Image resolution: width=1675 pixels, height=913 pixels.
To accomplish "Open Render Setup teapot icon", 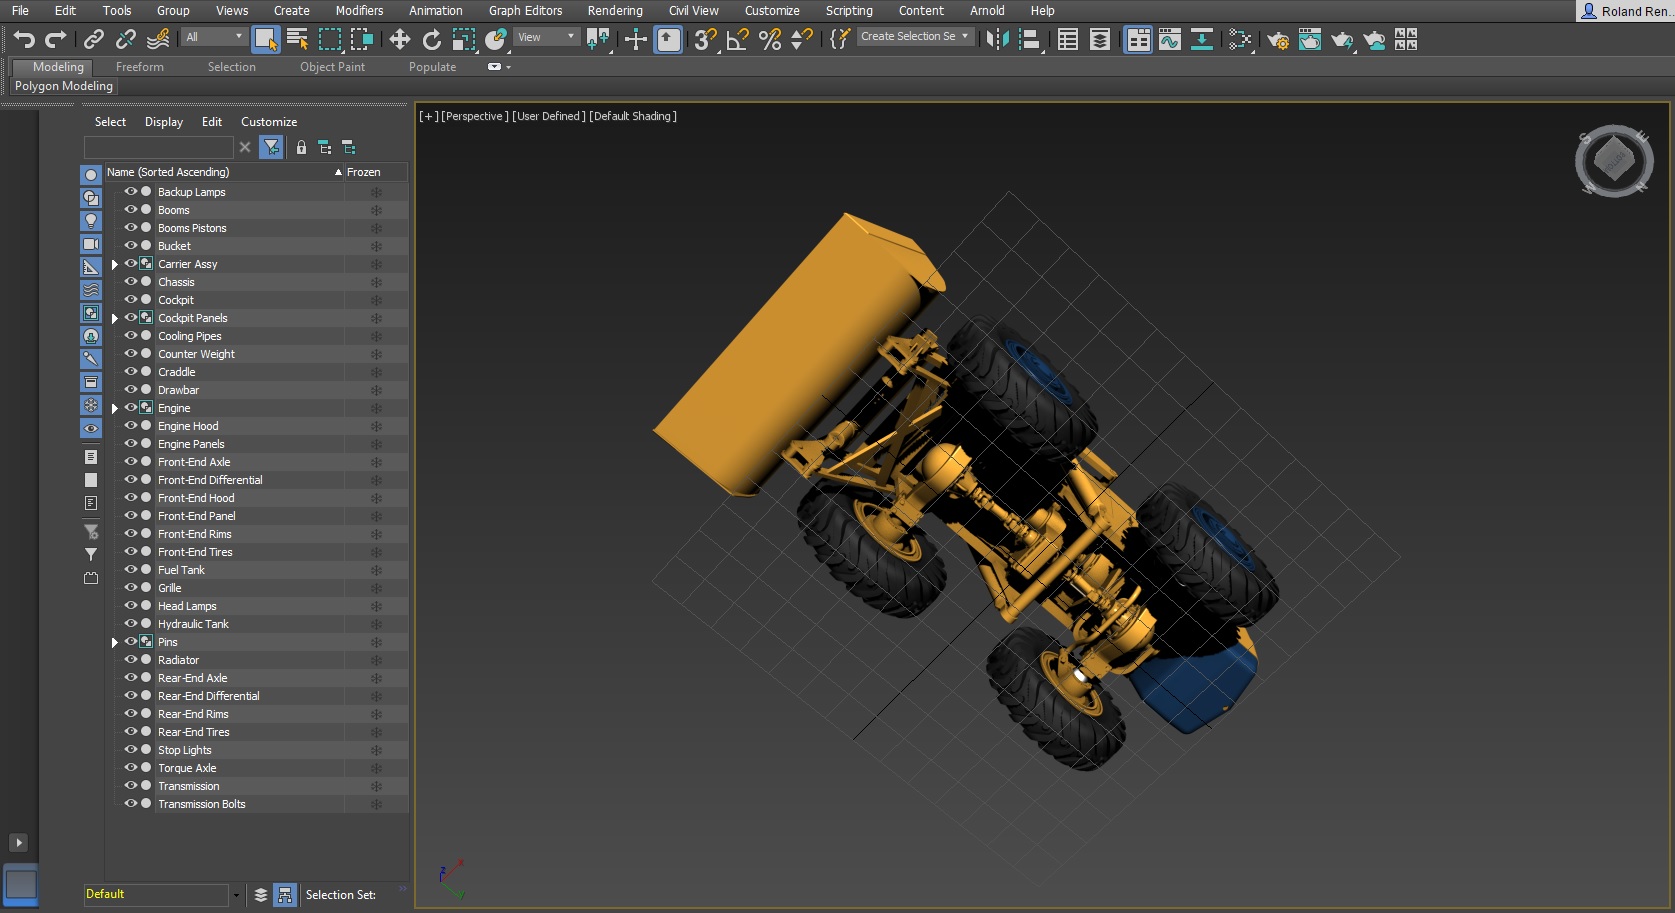I will point(1277,39).
